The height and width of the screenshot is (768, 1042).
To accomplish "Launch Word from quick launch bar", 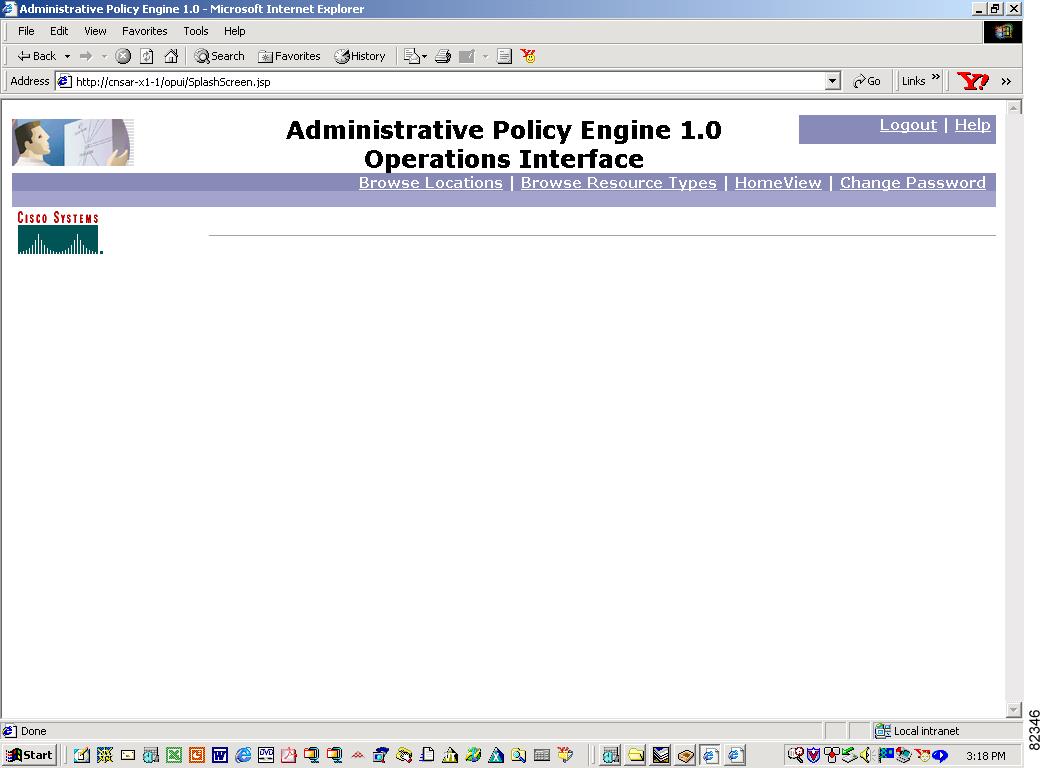I will tap(220, 755).
